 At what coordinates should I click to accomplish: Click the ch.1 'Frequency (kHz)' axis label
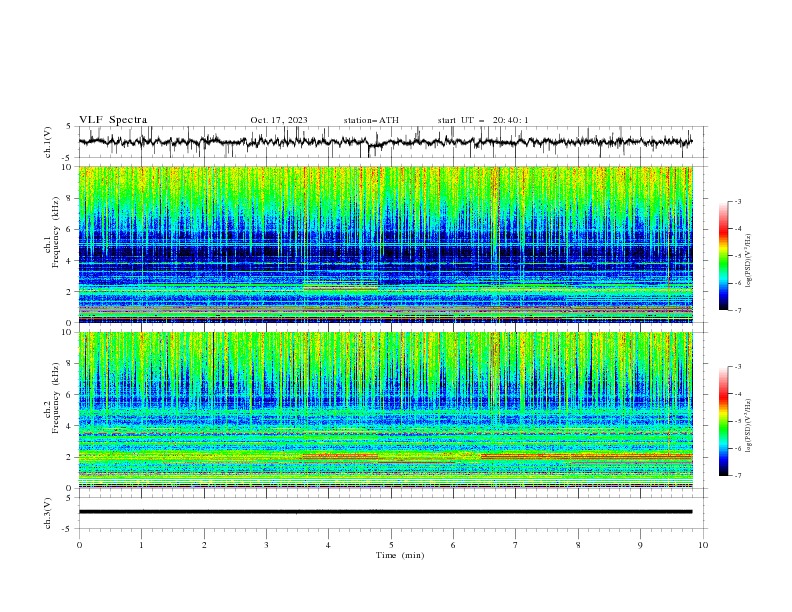(56, 233)
